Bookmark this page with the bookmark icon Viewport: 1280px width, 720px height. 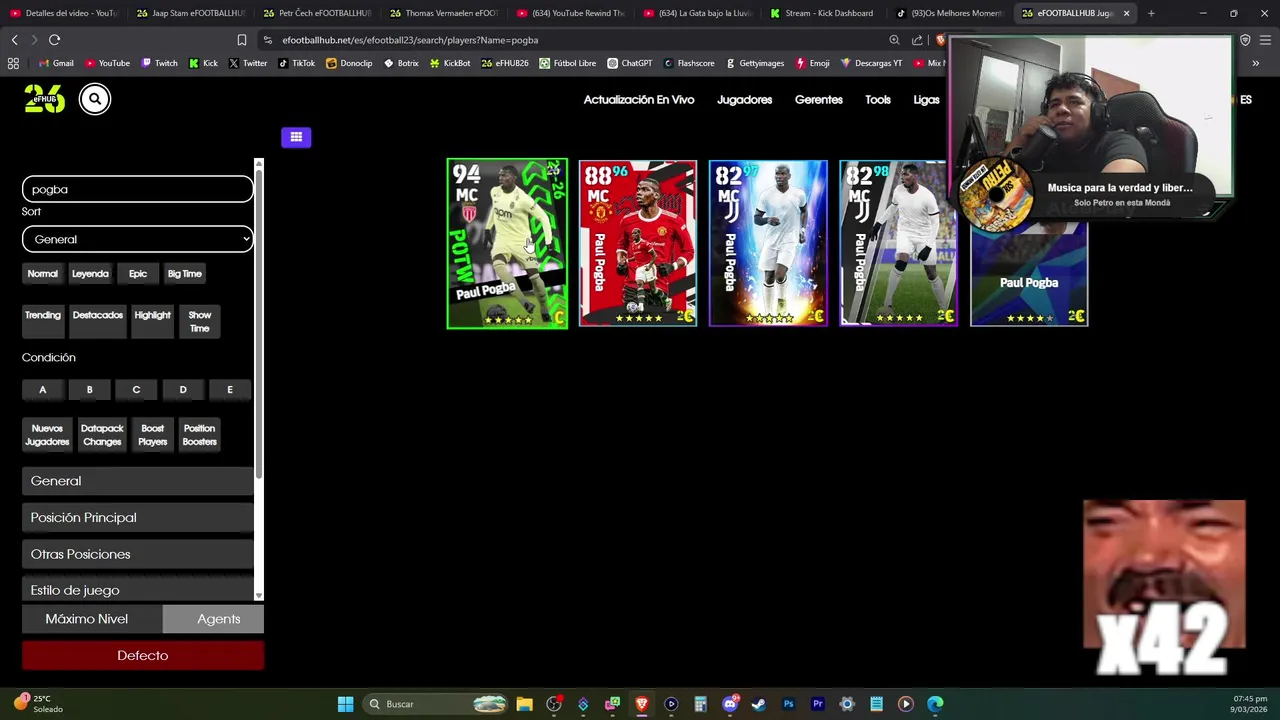point(241,40)
